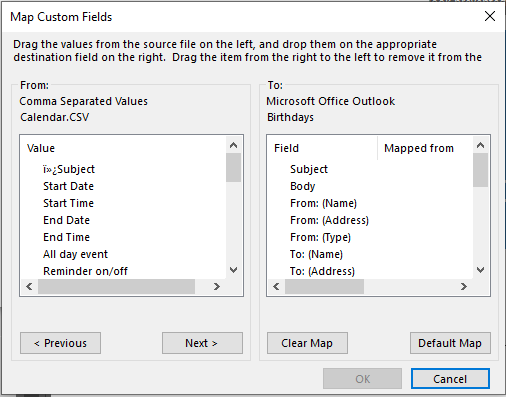Viewport: 506px width, 397px height.
Task: Click the up arrow on Field list scrollbar
Action: click(x=480, y=145)
